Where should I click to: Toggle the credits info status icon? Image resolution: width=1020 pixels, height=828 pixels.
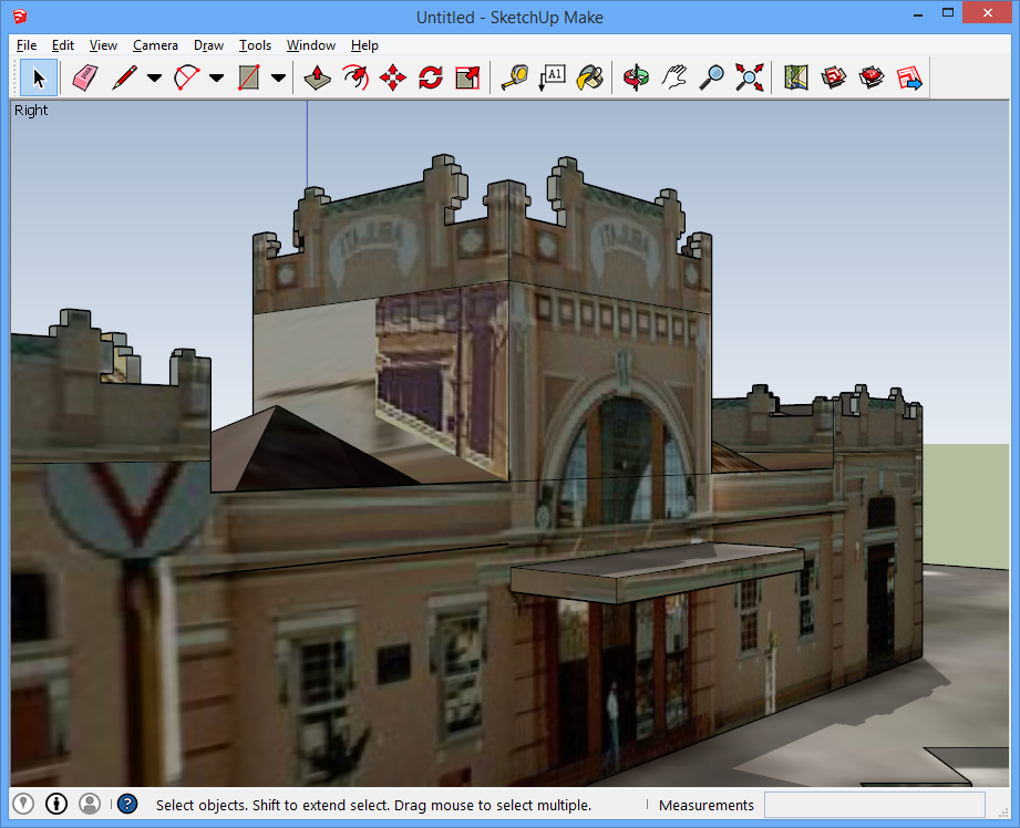57,803
